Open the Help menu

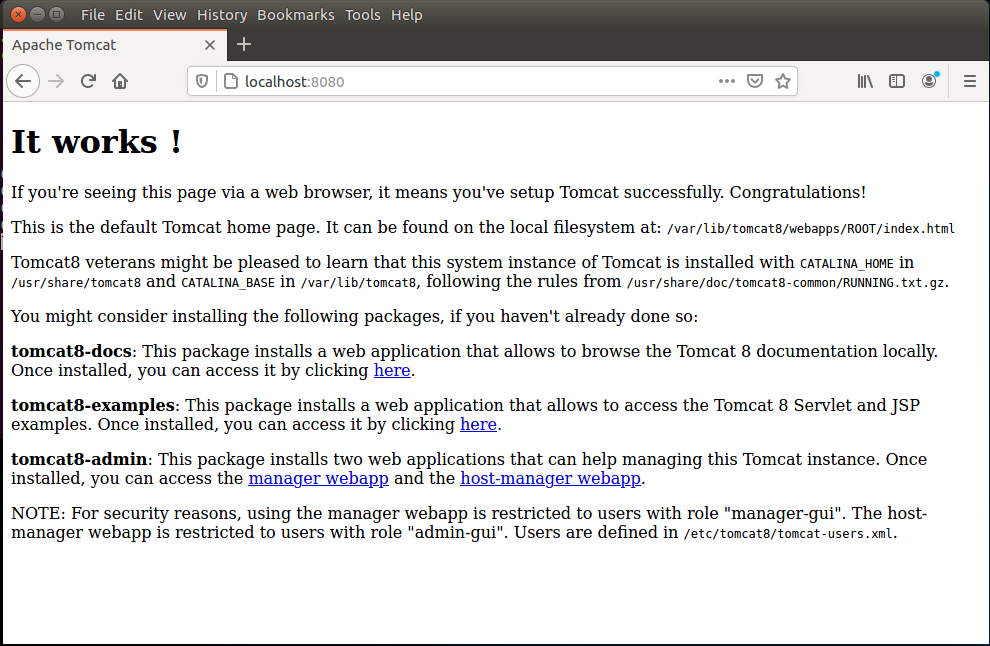[407, 15]
